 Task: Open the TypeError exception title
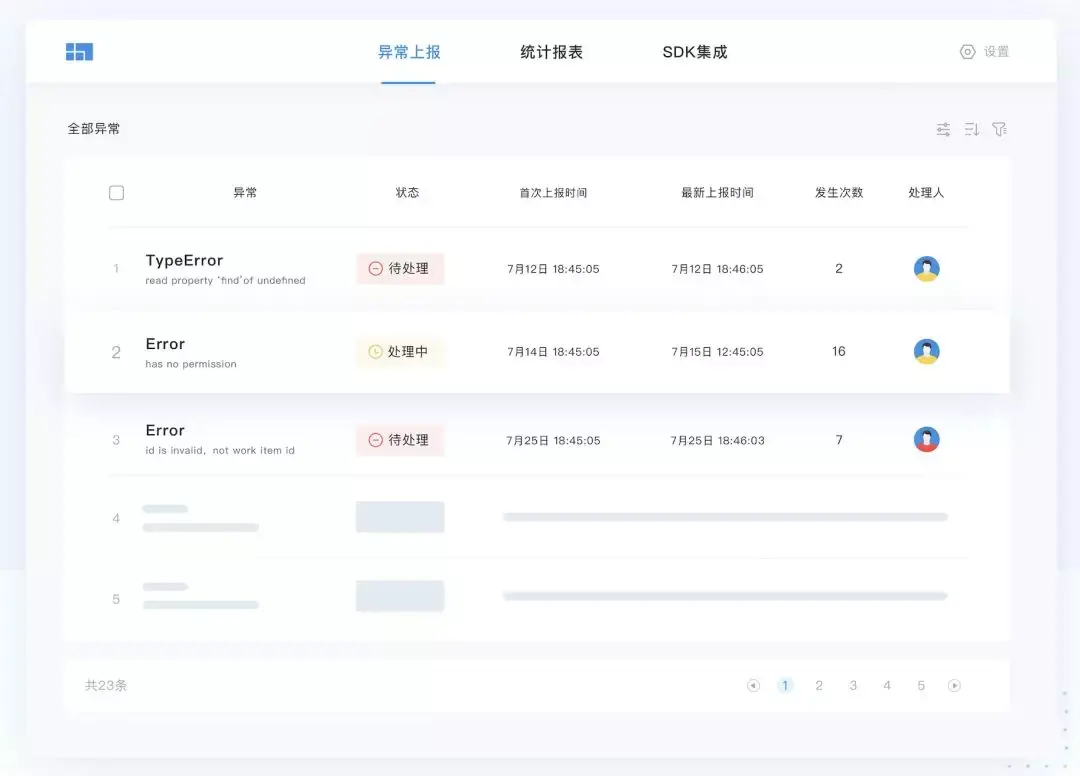click(184, 260)
